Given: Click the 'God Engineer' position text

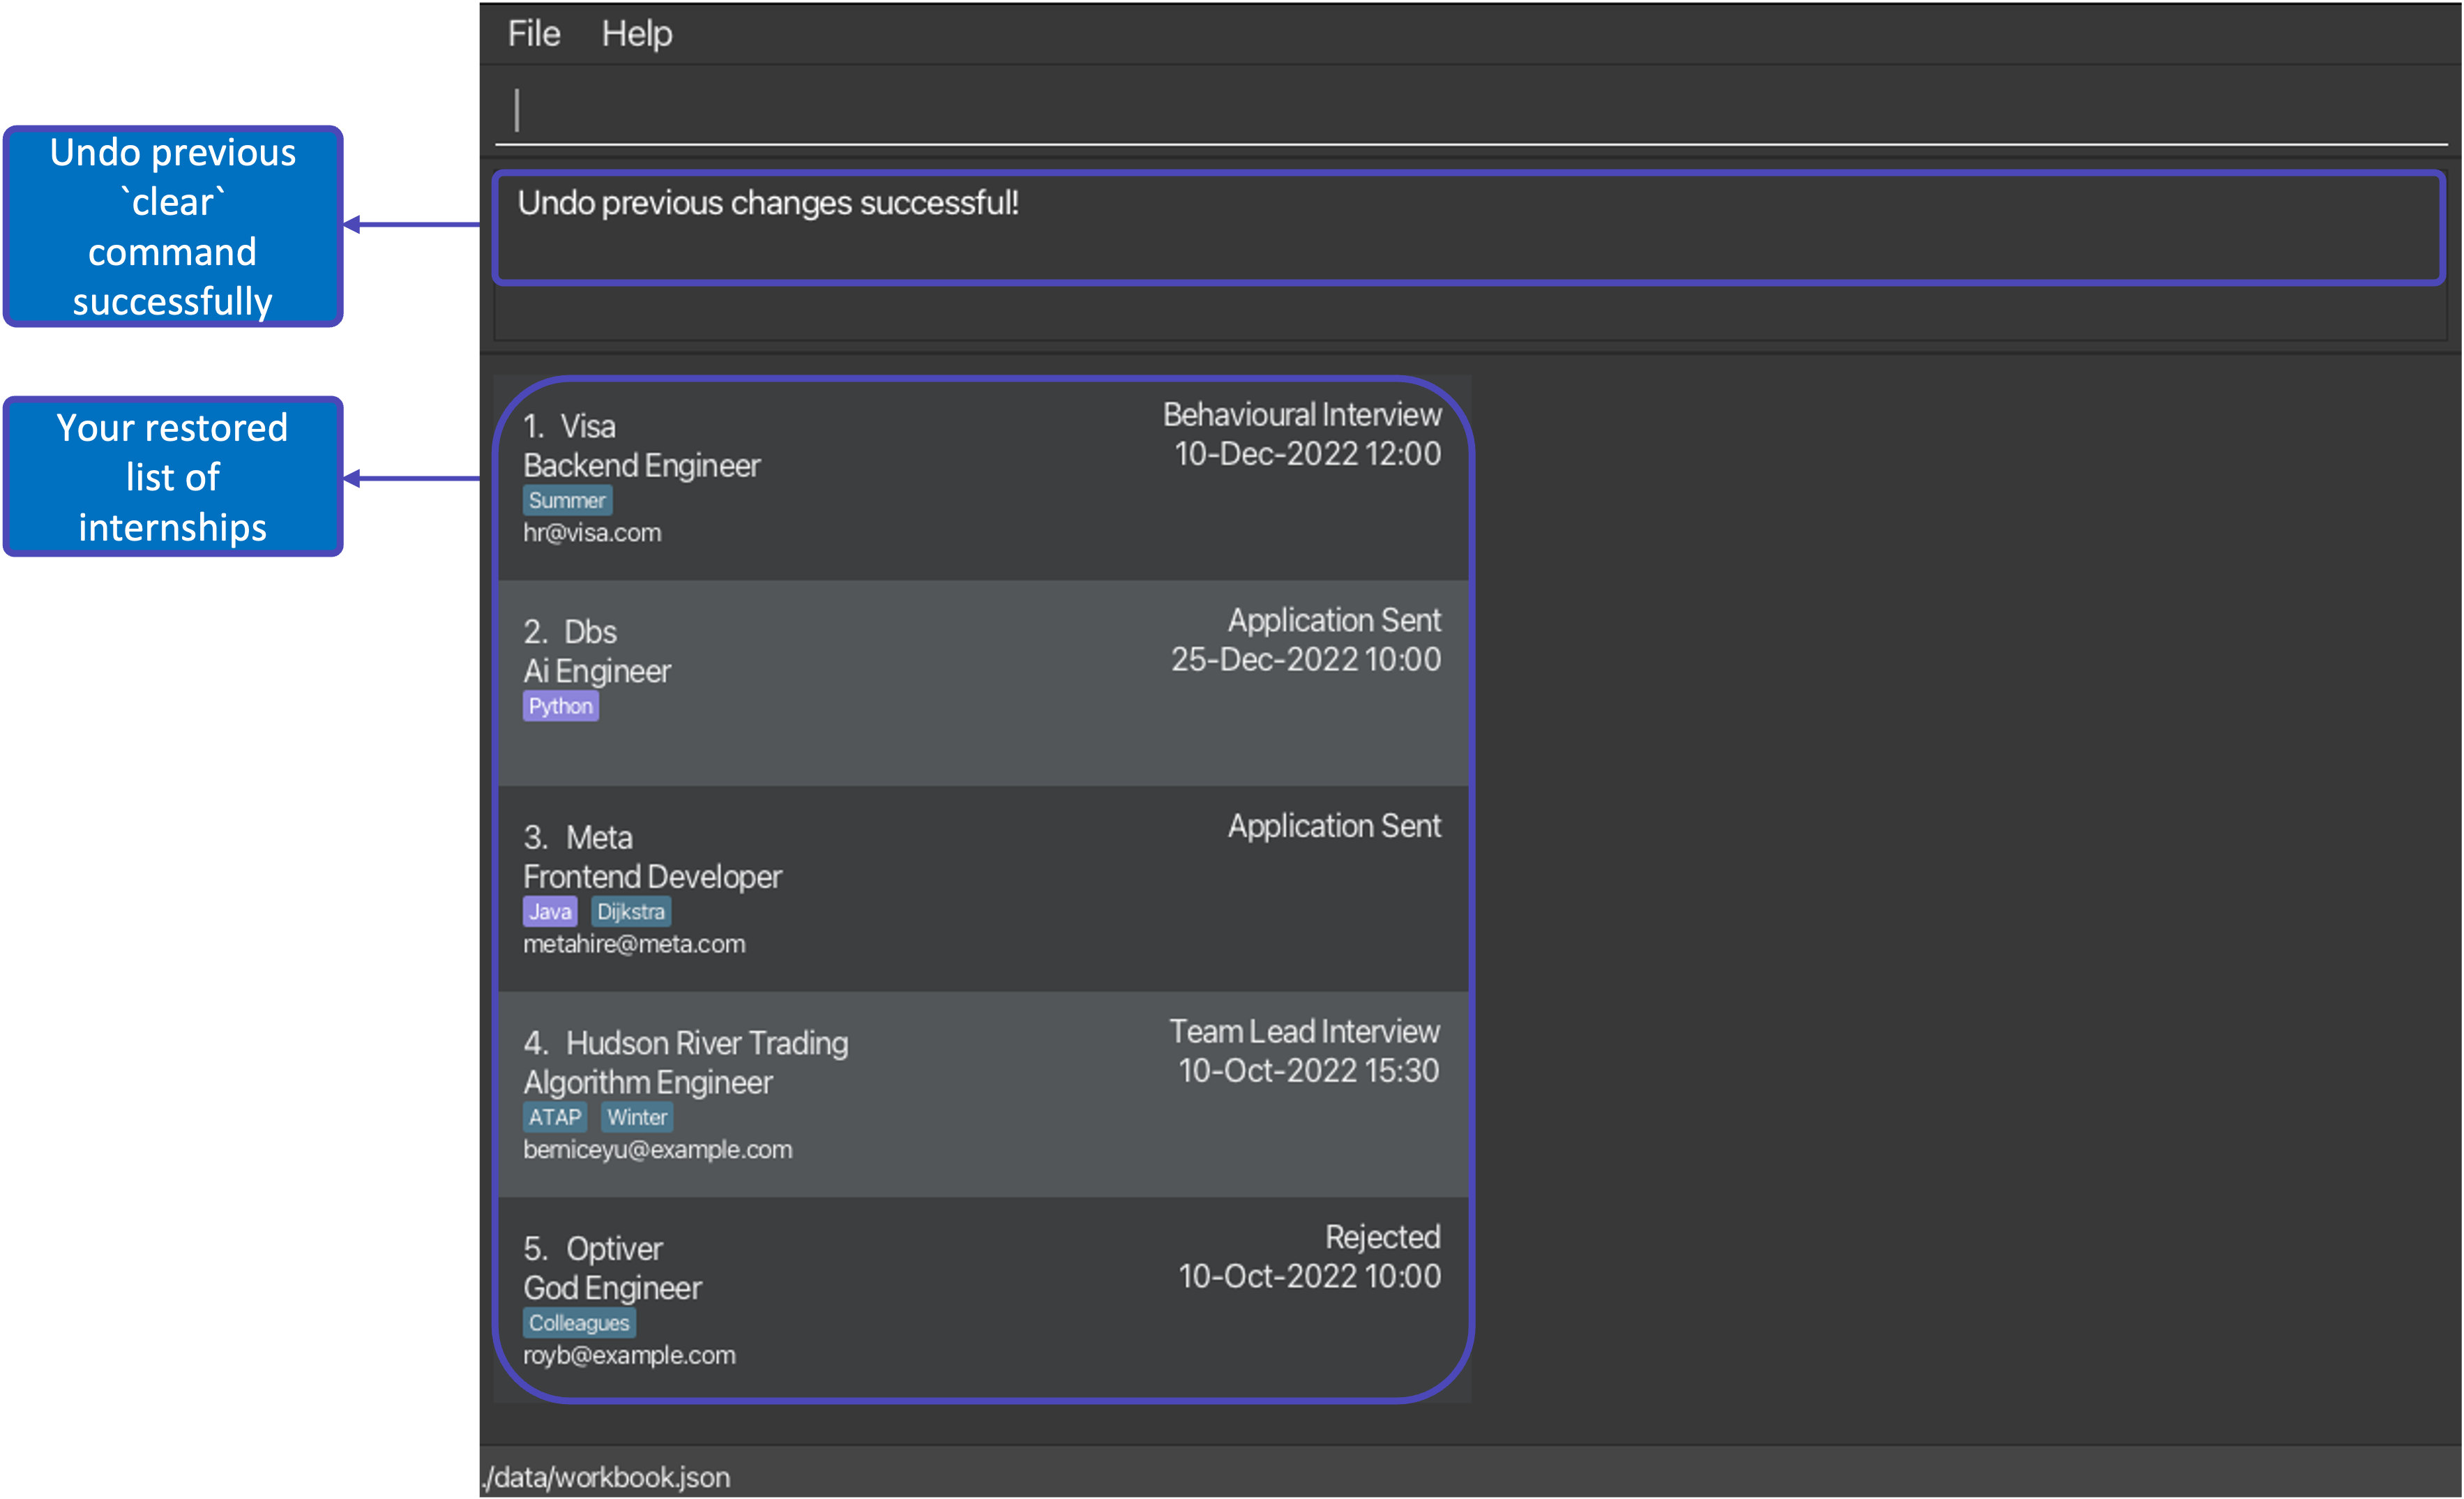Looking at the screenshot, I should 612,1288.
